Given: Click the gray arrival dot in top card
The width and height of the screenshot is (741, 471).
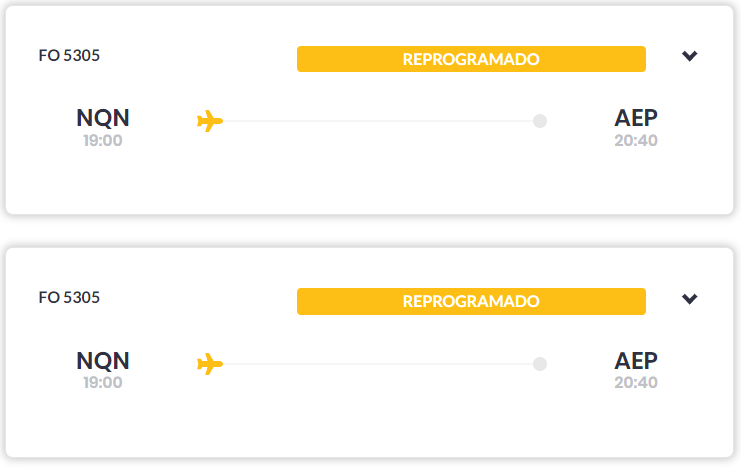Looking at the screenshot, I should click(x=540, y=121).
